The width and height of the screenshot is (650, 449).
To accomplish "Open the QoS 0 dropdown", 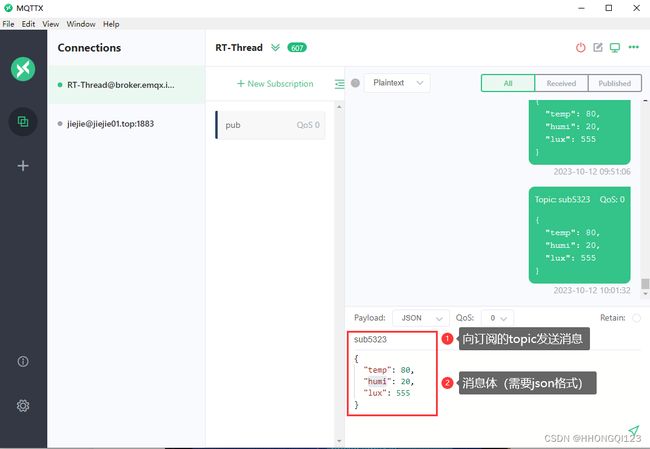I will (x=497, y=318).
